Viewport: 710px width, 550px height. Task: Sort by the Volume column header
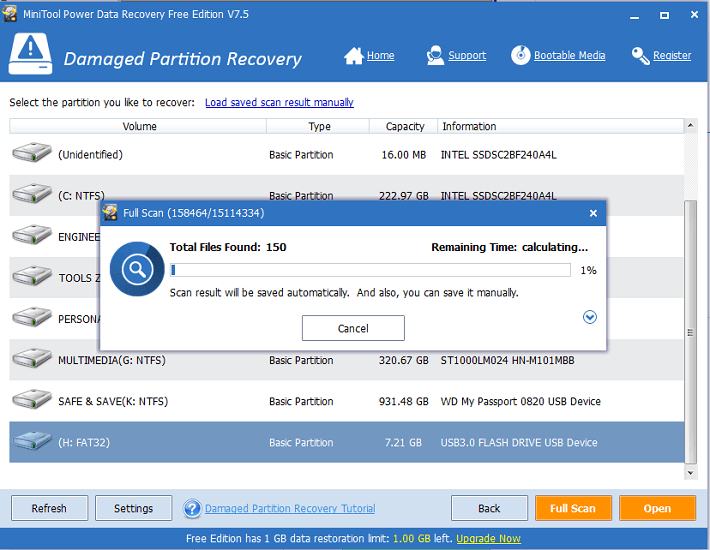point(138,126)
